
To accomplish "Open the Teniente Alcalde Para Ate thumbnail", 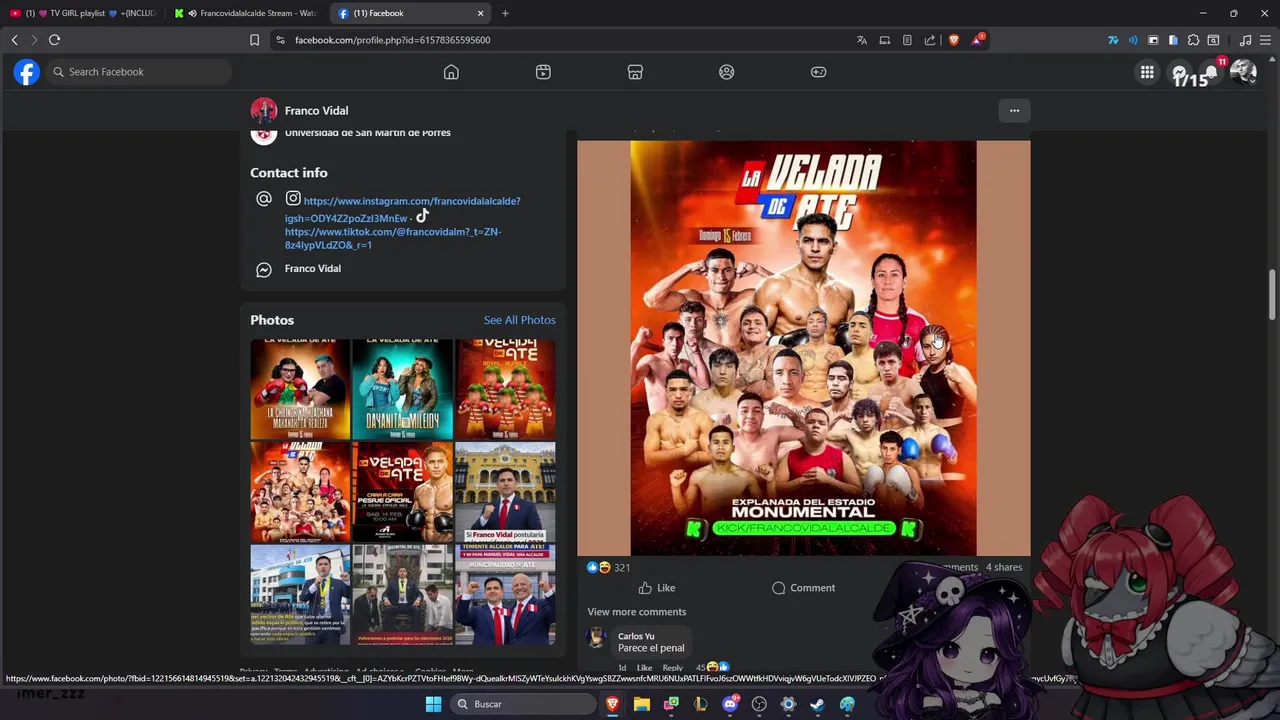I will 505,595.
